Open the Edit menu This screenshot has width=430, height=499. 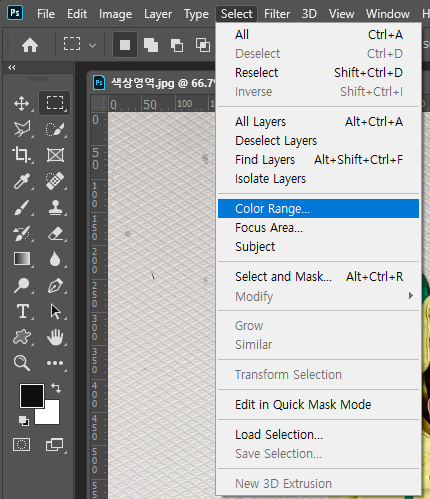77,14
